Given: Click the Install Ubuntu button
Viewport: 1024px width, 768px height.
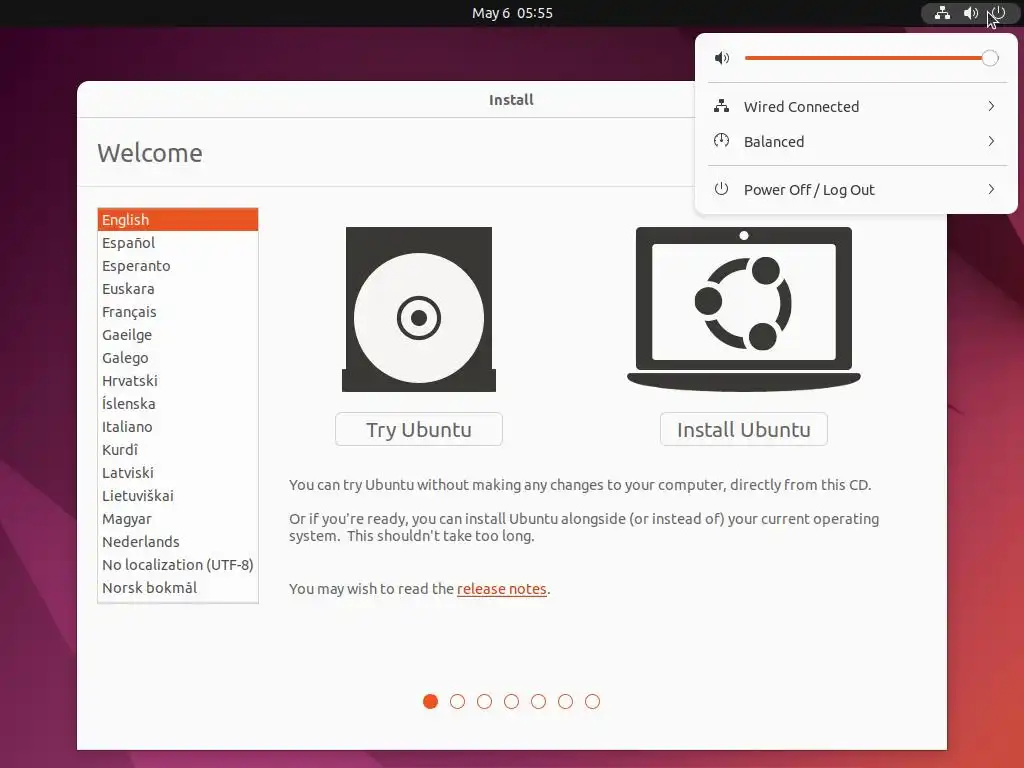Looking at the screenshot, I should [x=744, y=429].
